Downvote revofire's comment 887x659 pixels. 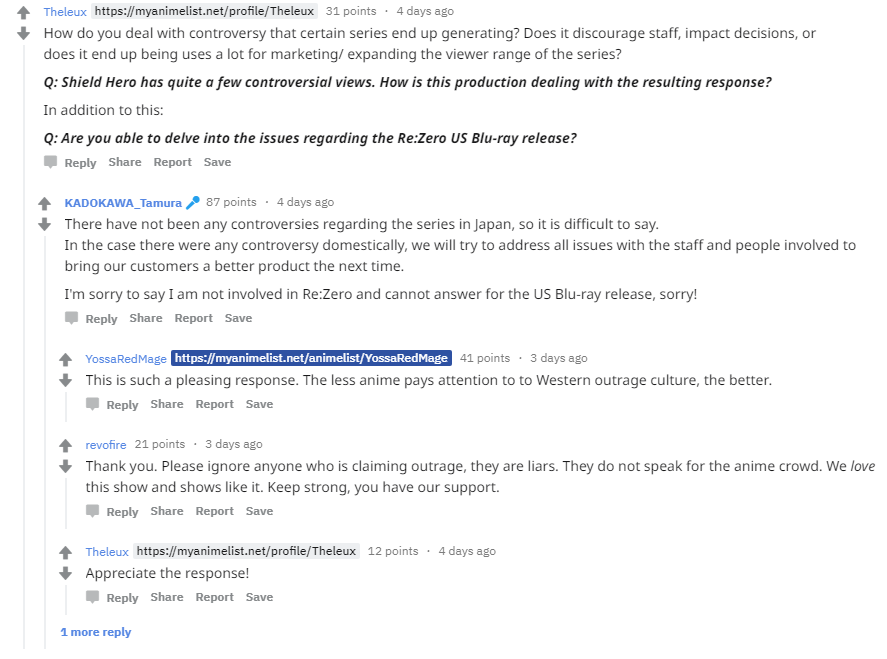coord(65,467)
